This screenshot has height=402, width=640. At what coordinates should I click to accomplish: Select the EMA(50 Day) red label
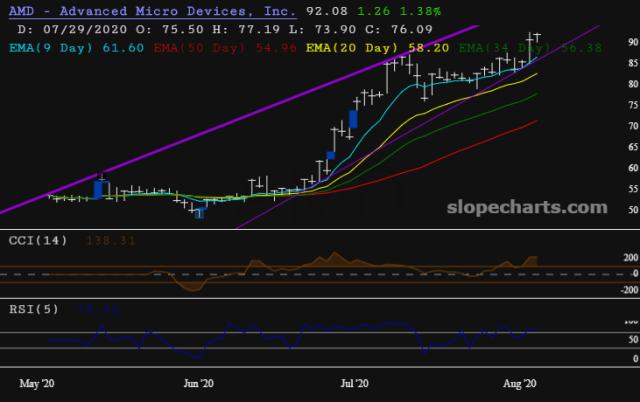[225, 48]
